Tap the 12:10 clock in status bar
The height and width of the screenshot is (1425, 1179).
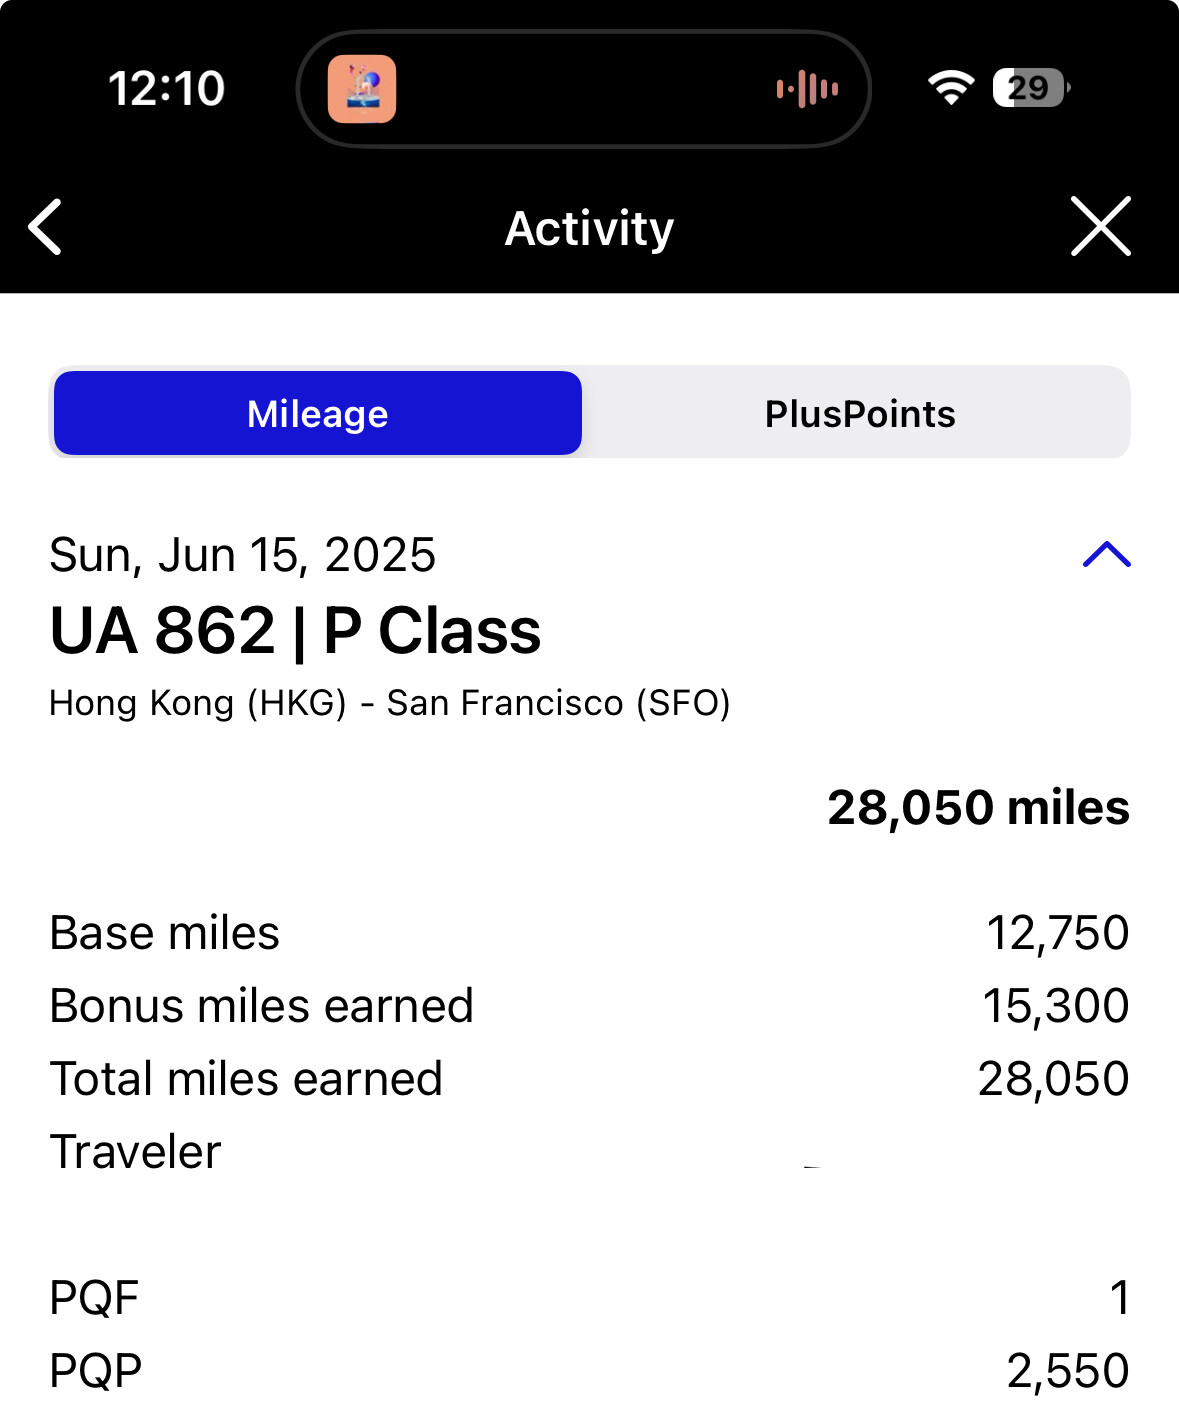(x=166, y=89)
